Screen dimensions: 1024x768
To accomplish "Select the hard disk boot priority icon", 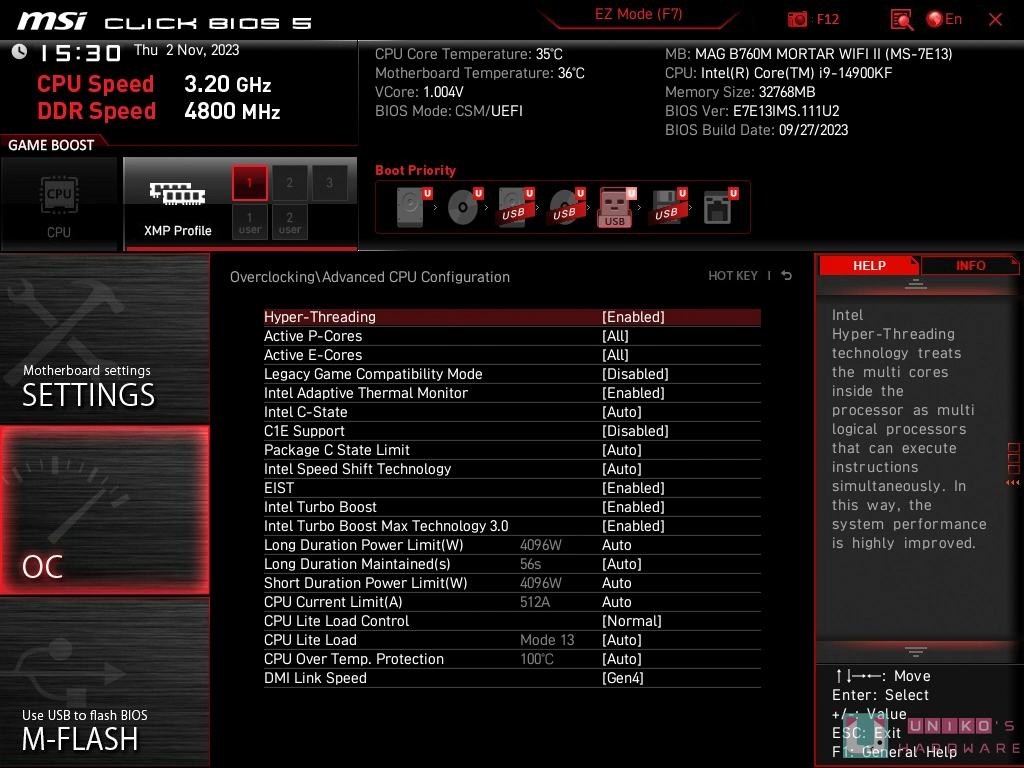I will [x=411, y=208].
